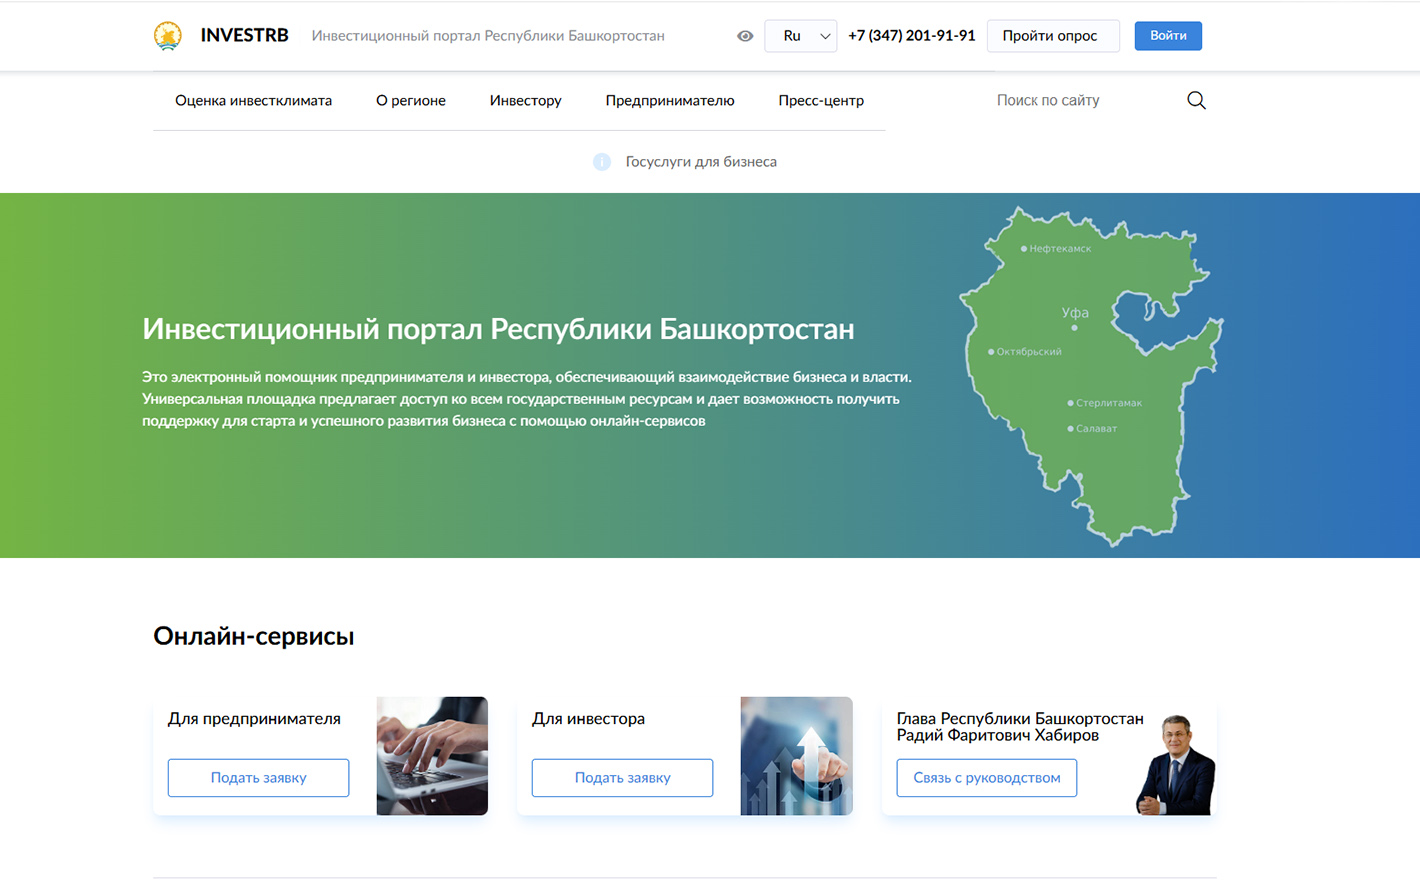Click the info icon beside Госуслуги
Image resolution: width=1420 pixels, height=880 pixels.
pos(601,162)
